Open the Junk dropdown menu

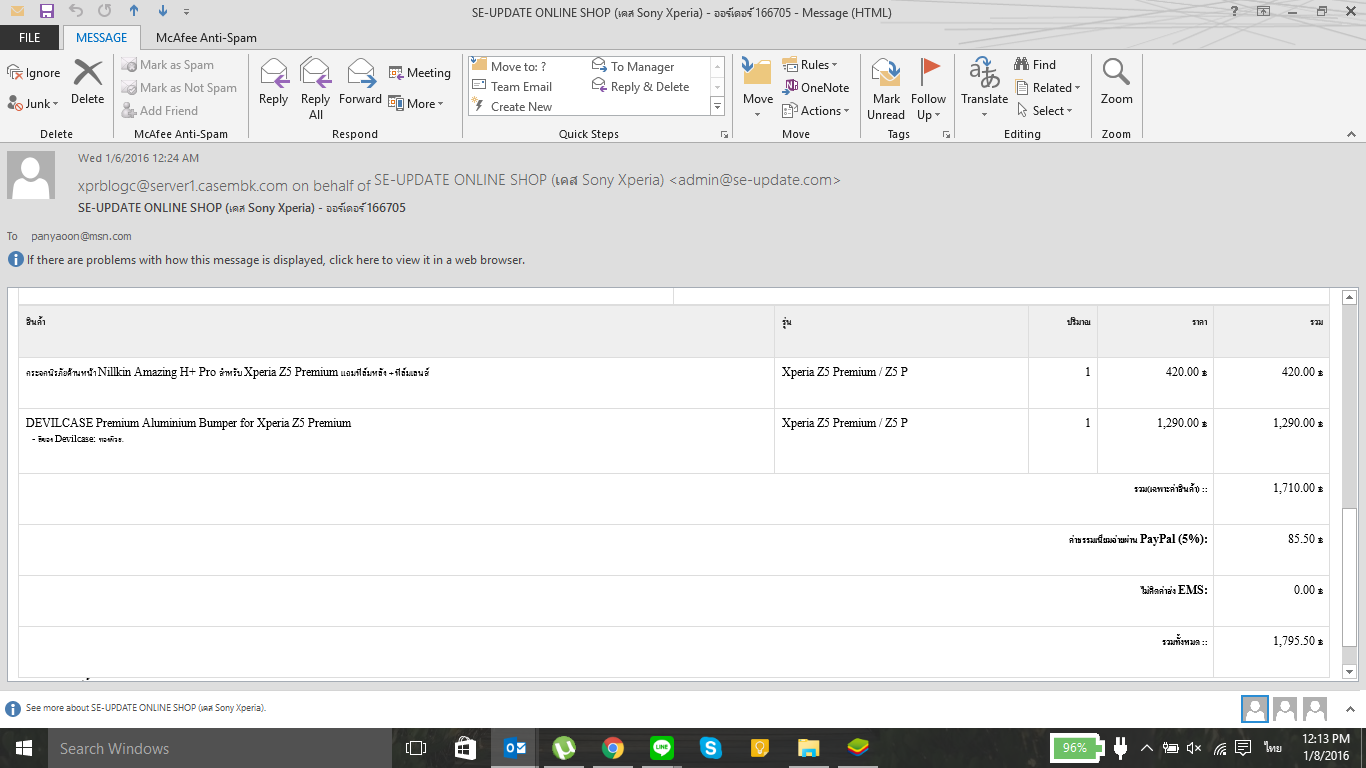click(34, 103)
